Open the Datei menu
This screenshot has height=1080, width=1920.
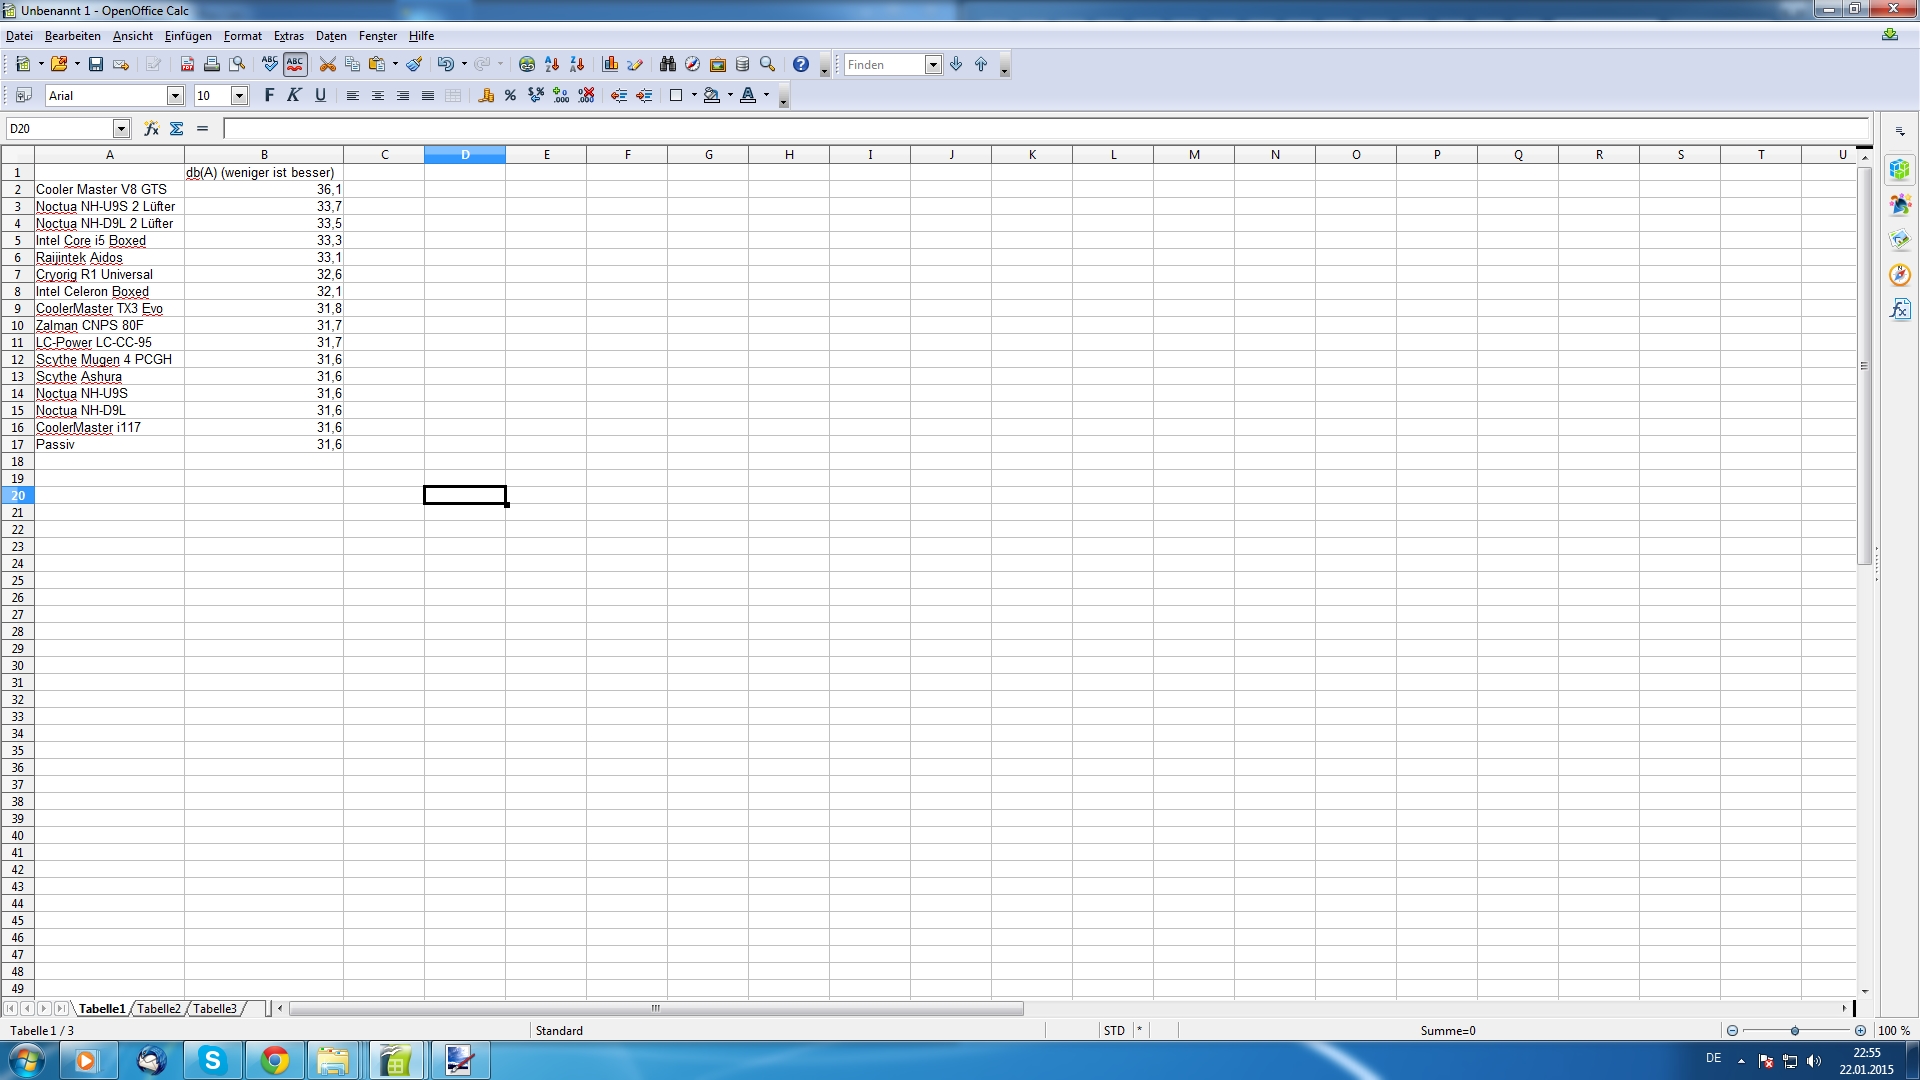[19, 36]
